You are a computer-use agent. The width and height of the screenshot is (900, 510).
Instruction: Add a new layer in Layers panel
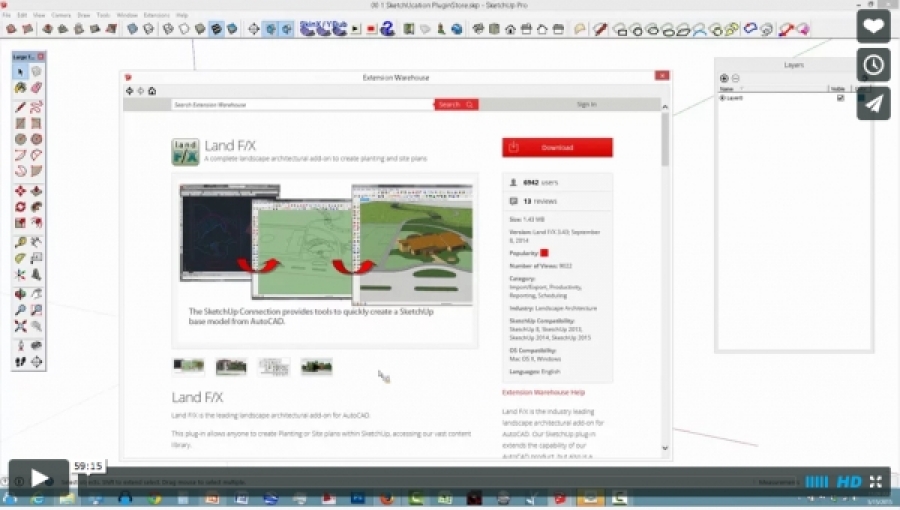724,78
